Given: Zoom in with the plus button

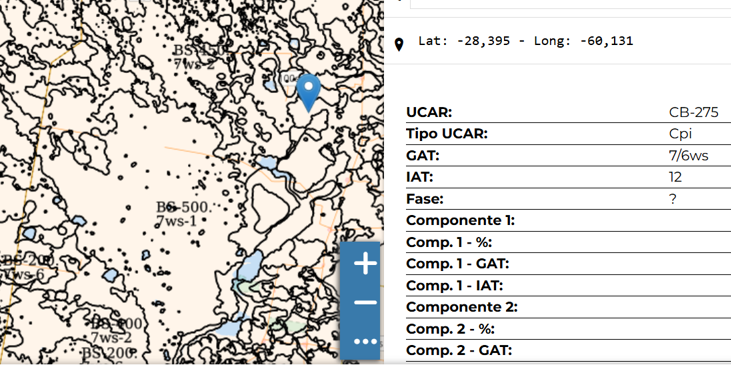Looking at the screenshot, I should coord(366,264).
